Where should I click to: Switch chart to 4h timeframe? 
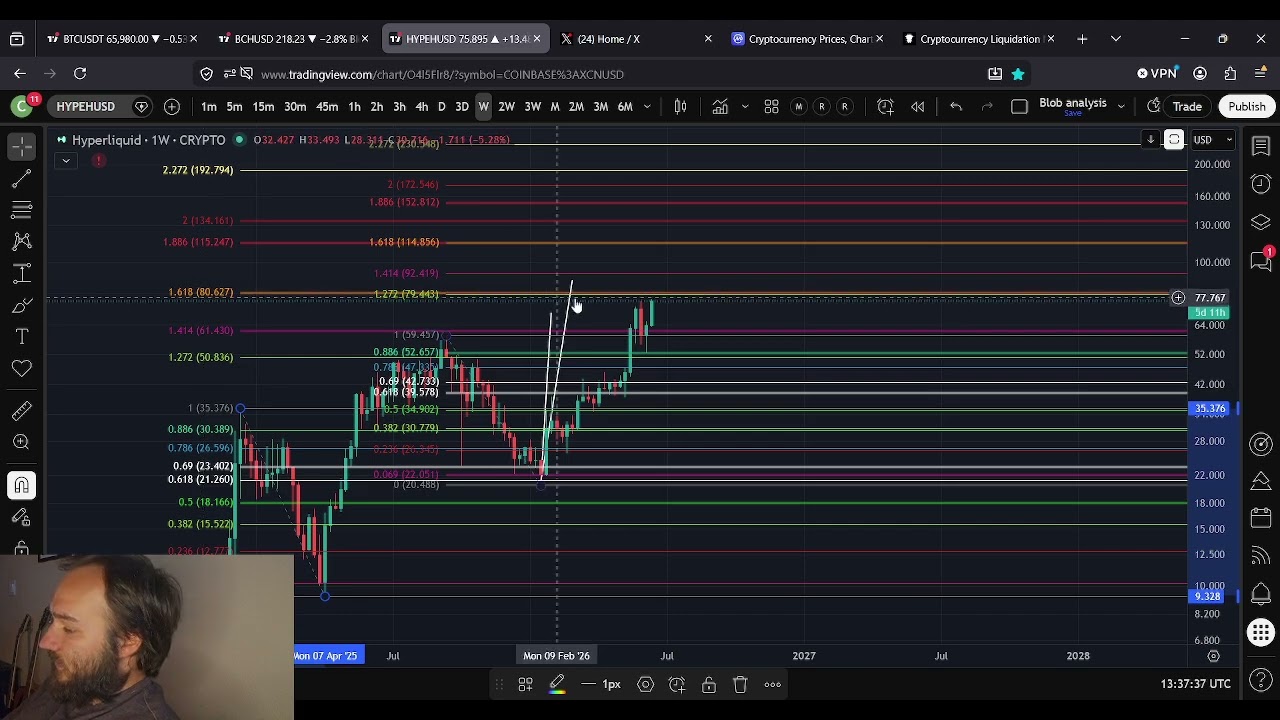(x=421, y=107)
